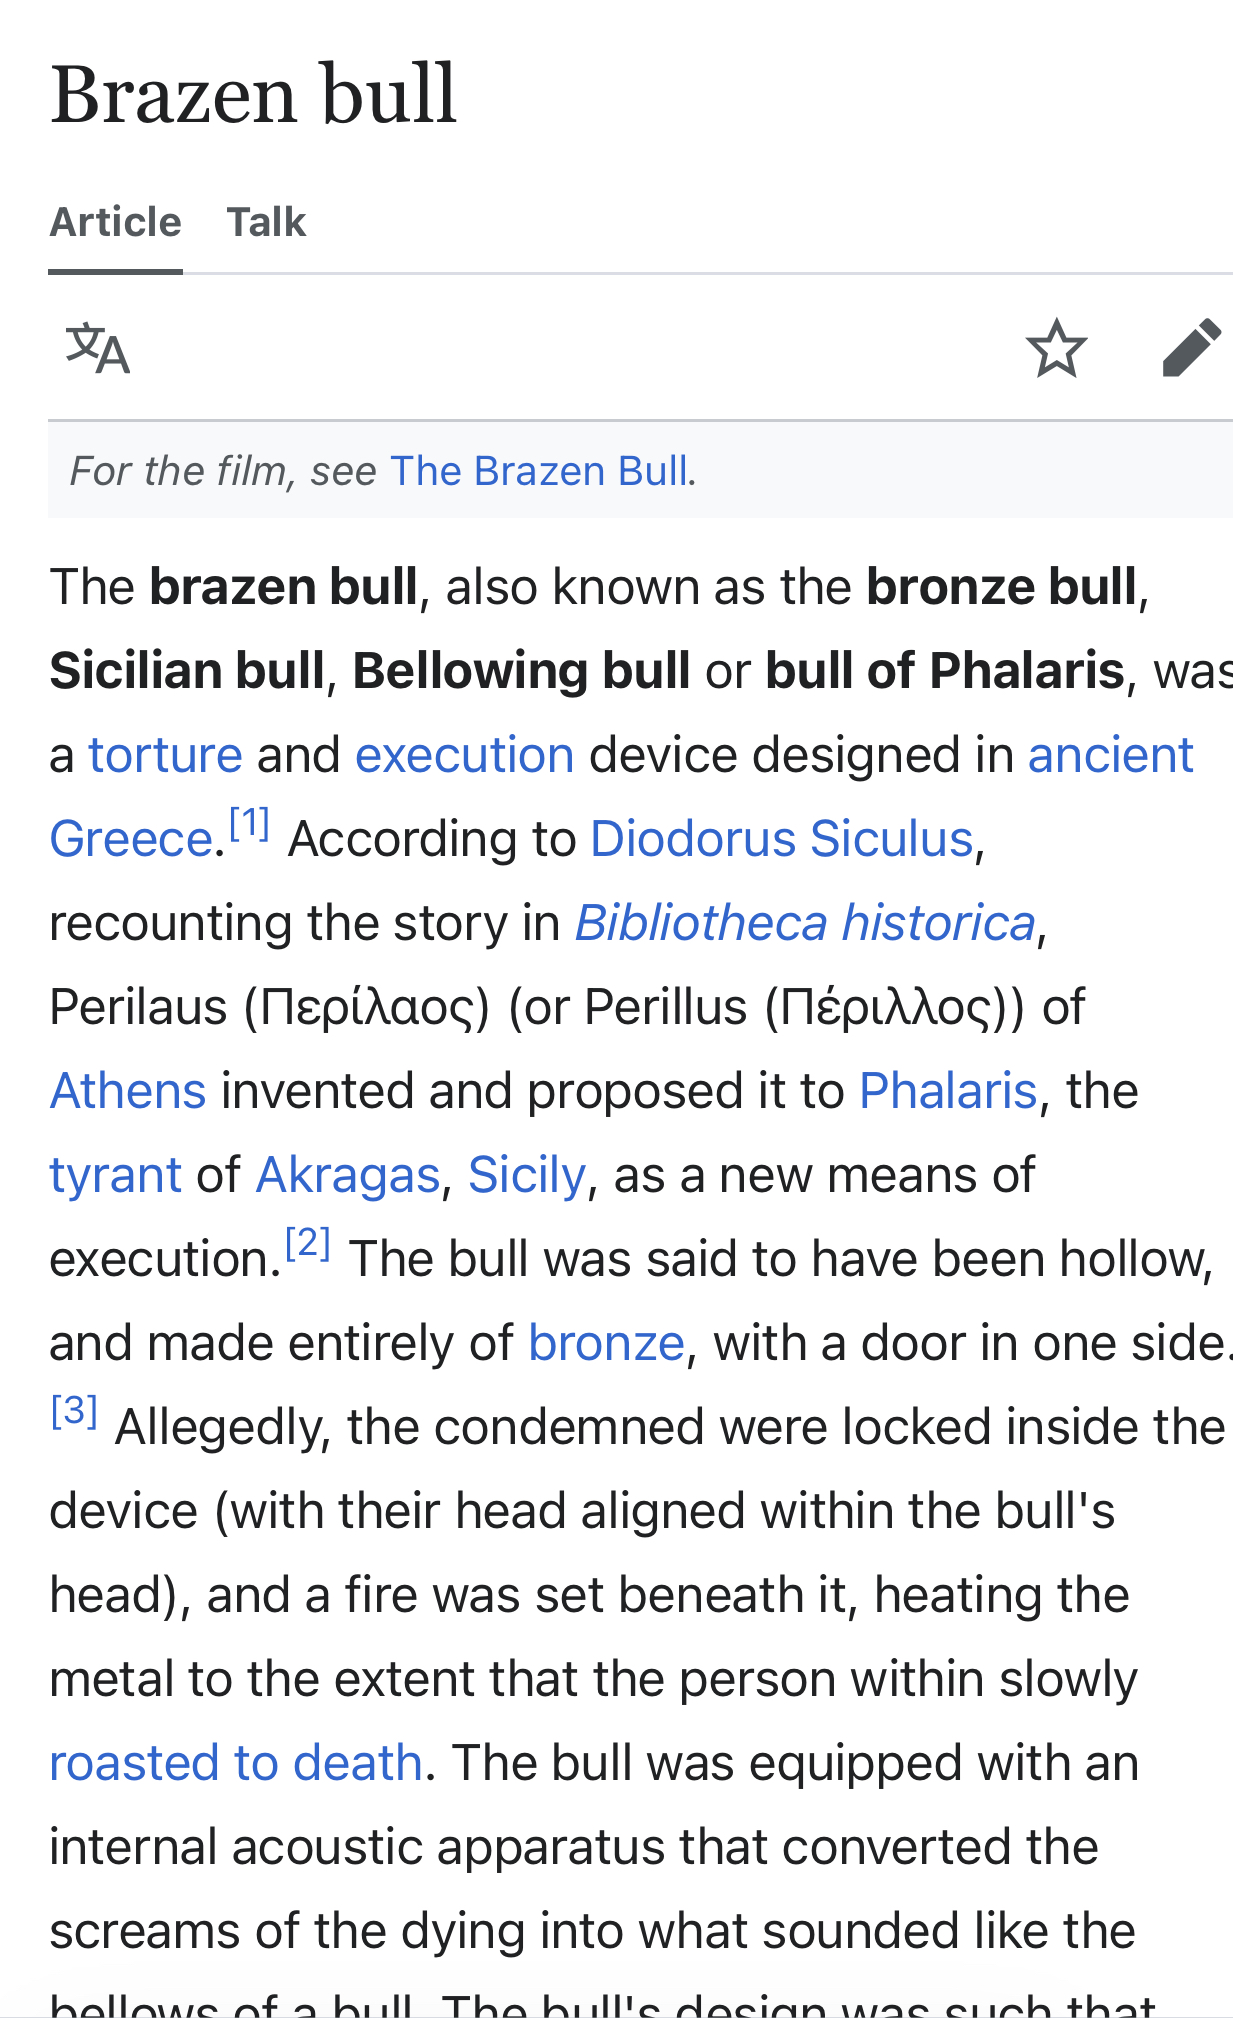The image size is (1233, 2018).
Task: Select the Article tab
Action: click(116, 222)
